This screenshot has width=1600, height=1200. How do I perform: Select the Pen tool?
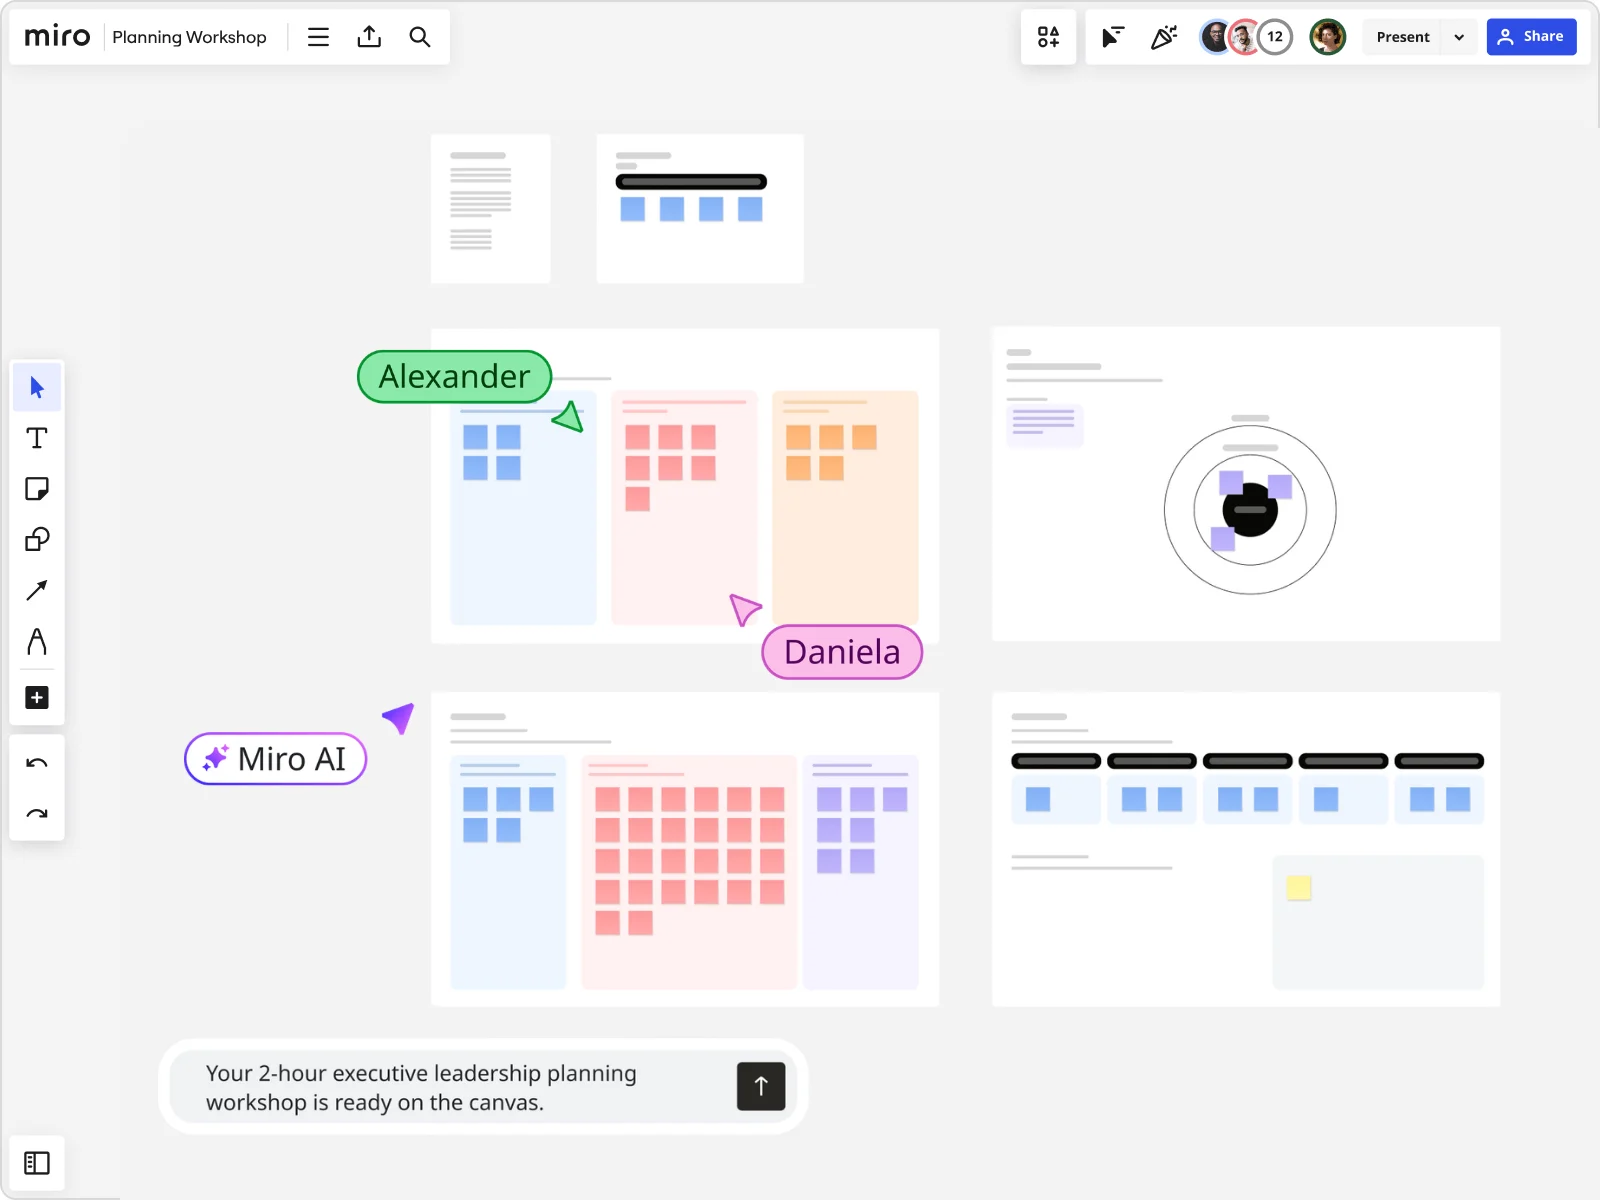(37, 641)
